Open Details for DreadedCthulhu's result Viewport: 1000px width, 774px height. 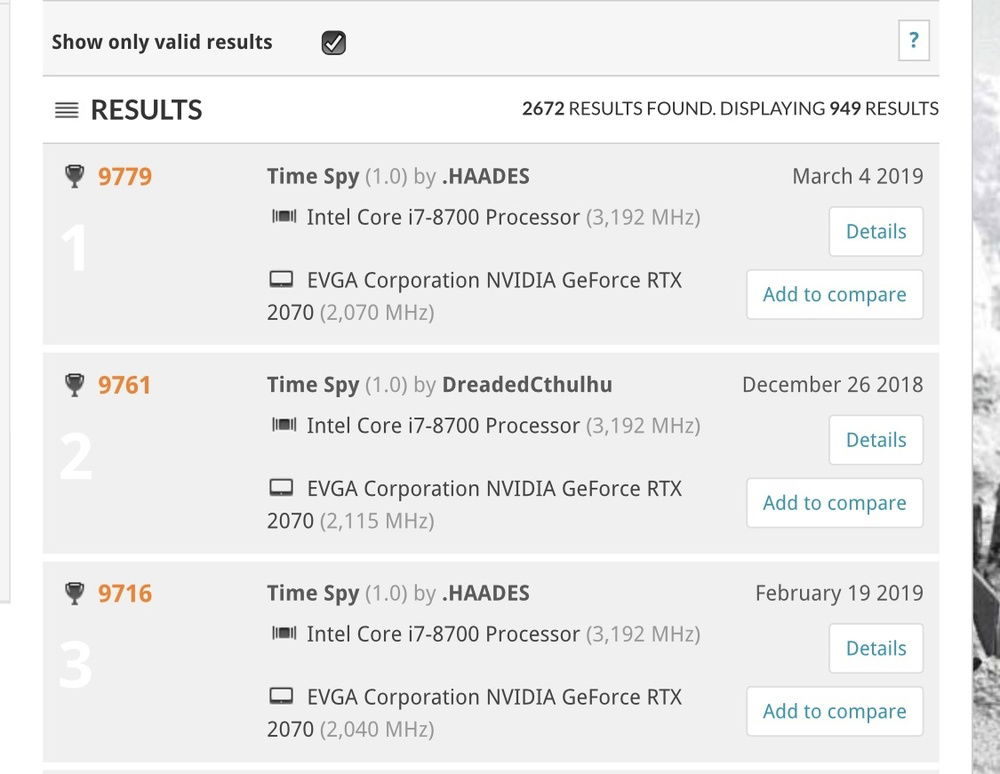875,439
